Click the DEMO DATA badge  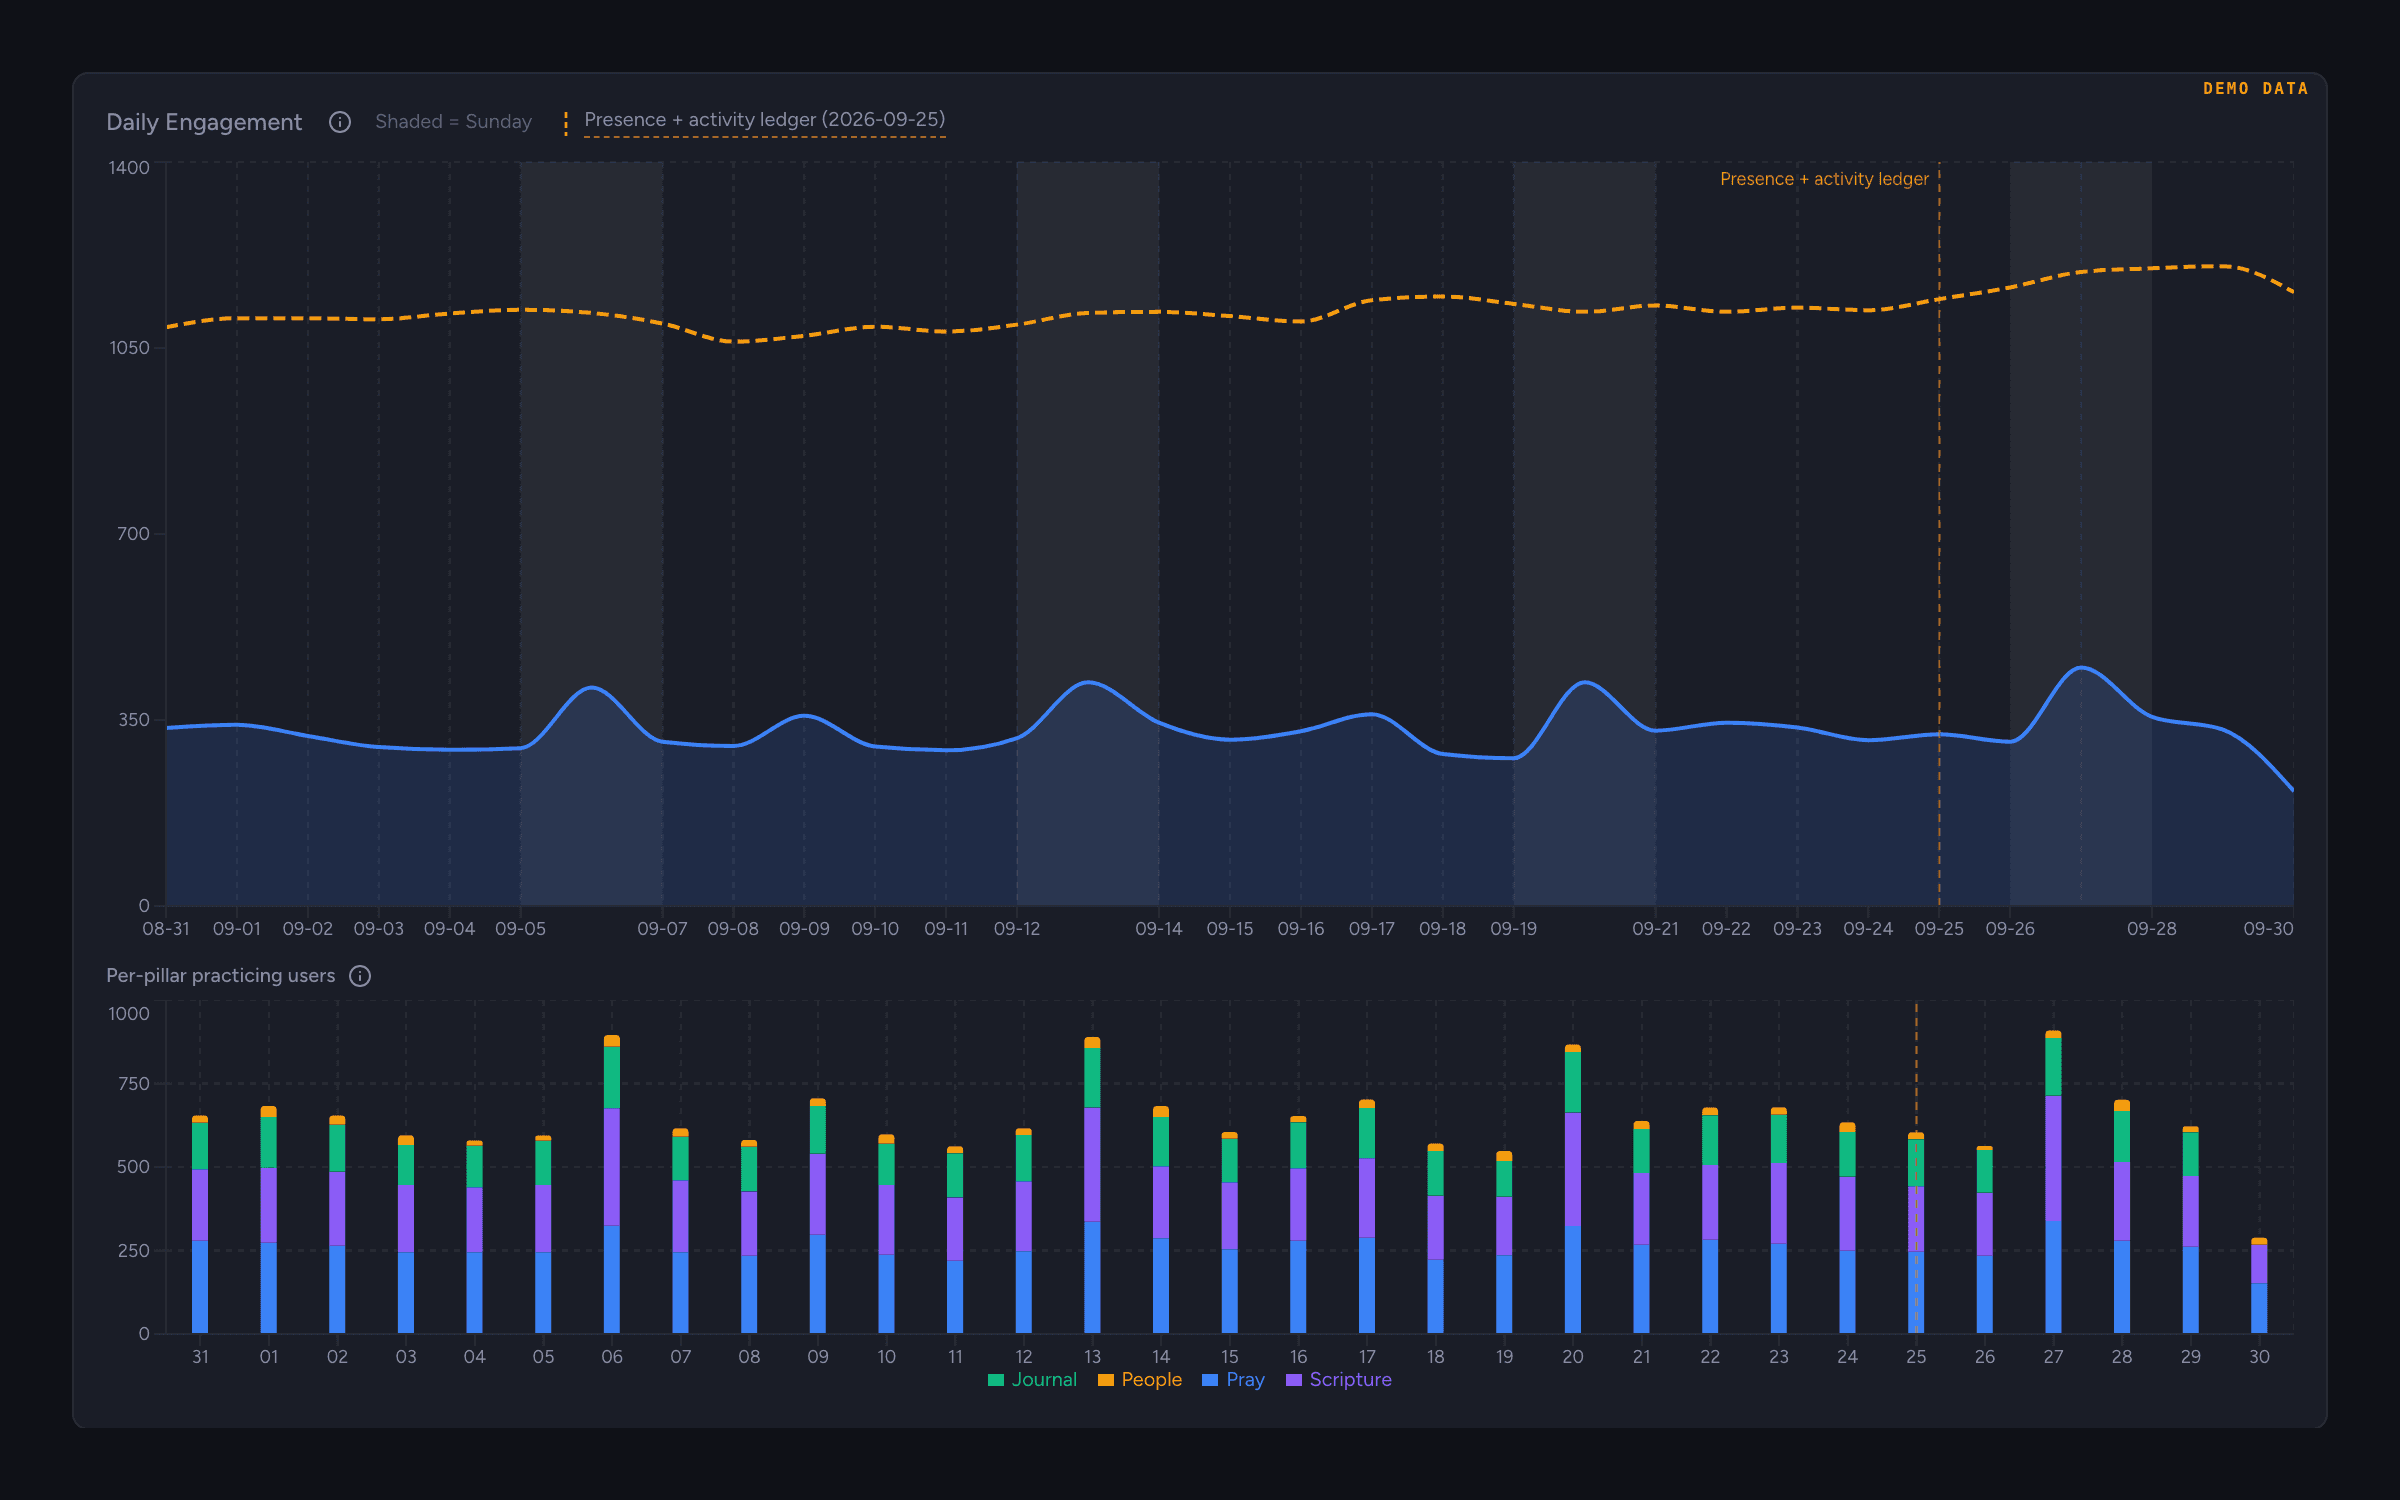pyautogui.click(x=2256, y=89)
